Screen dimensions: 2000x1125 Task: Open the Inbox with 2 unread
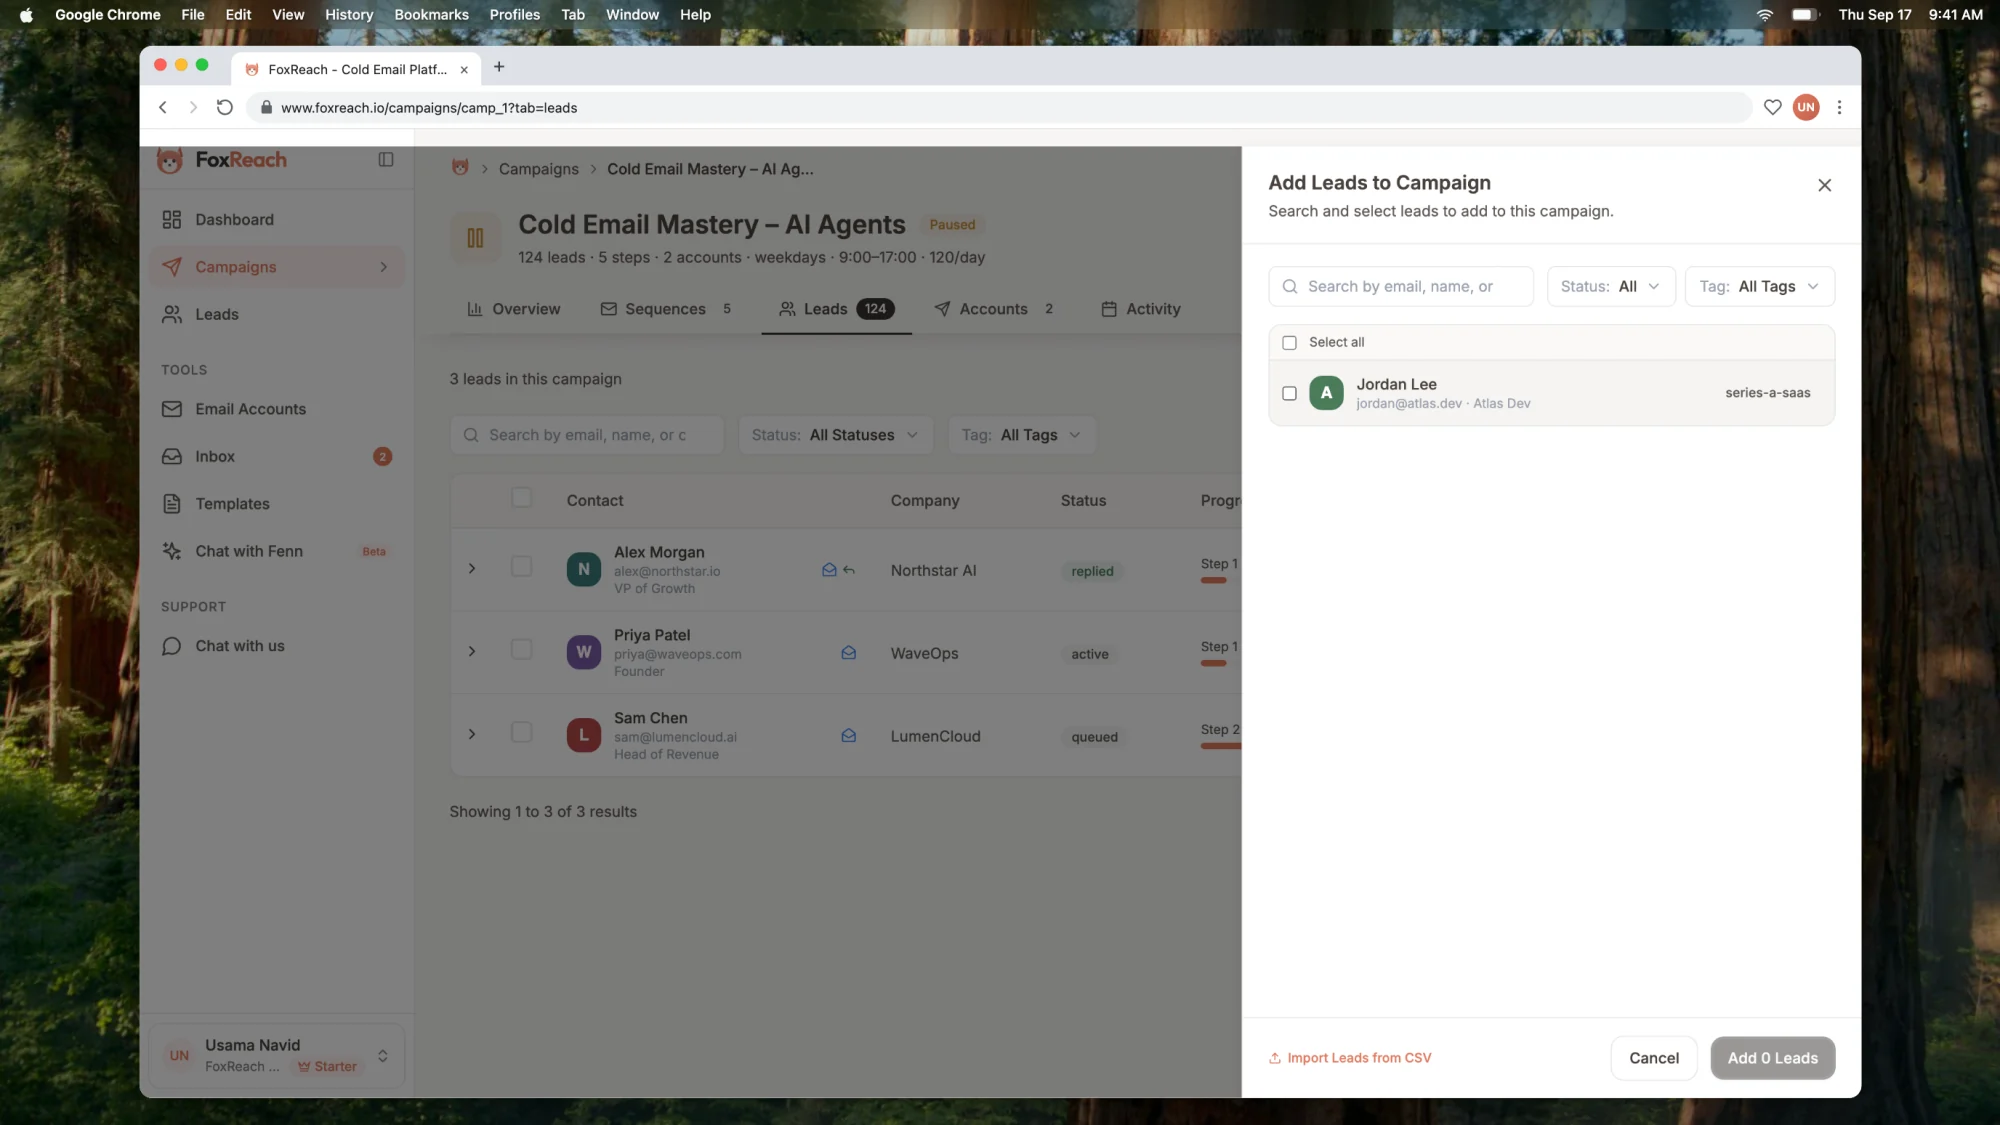click(x=277, y=456)
